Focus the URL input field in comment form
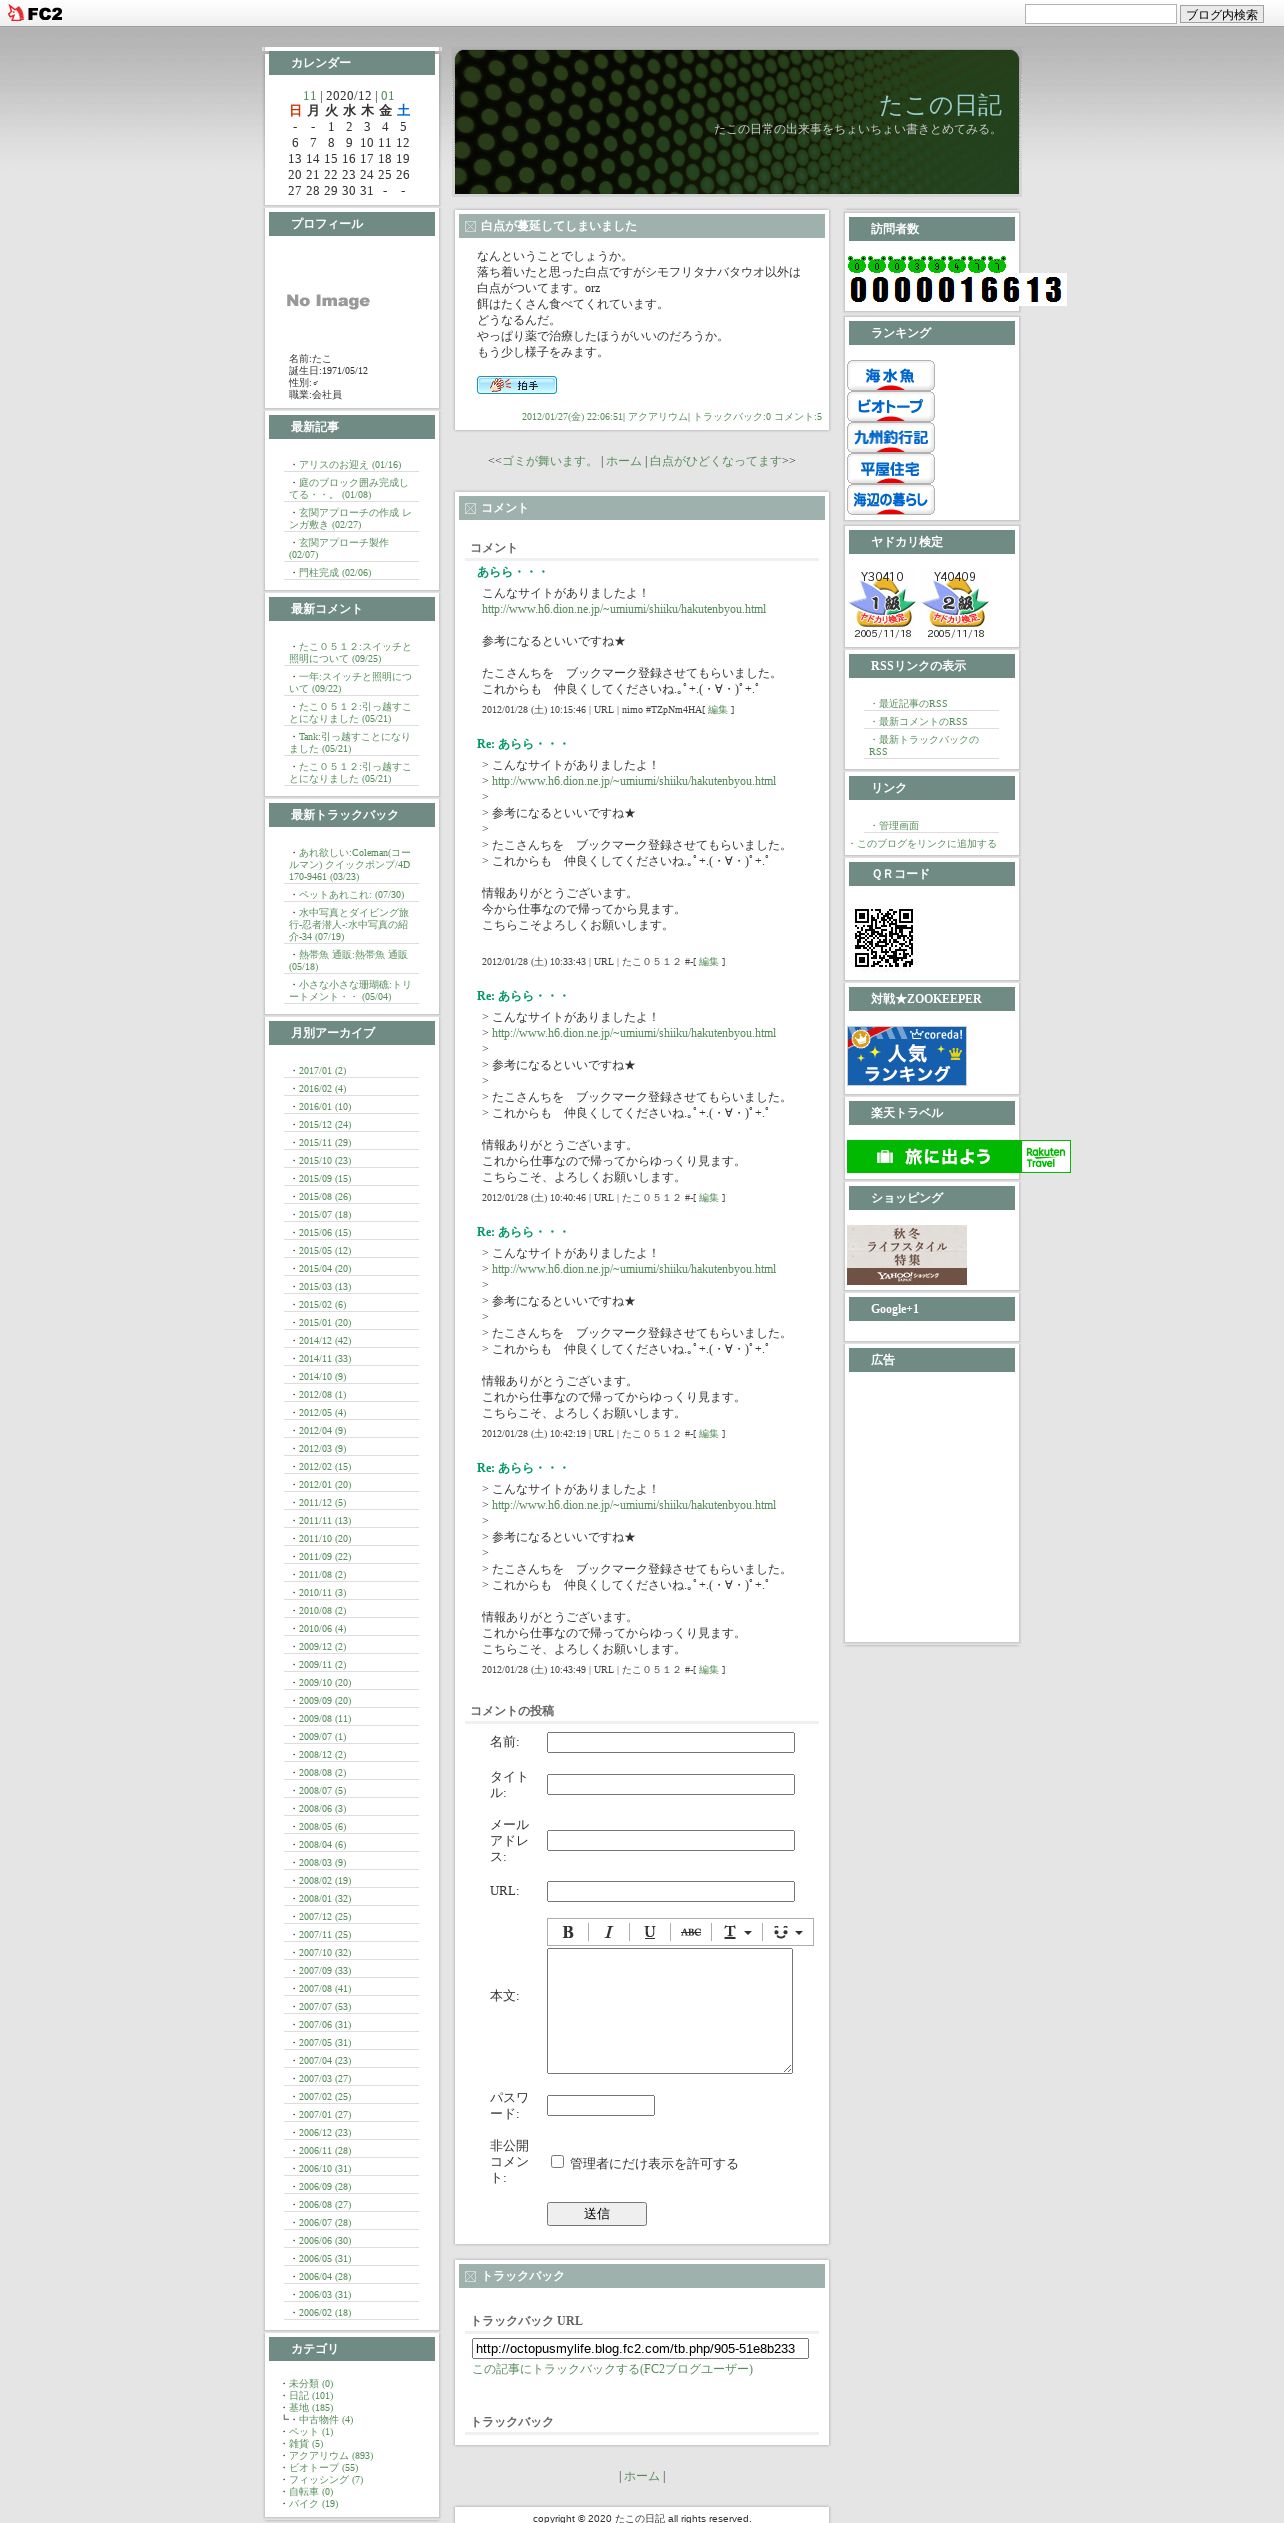Viewport: 1284px width, 2523px height. click(670, 1891)
